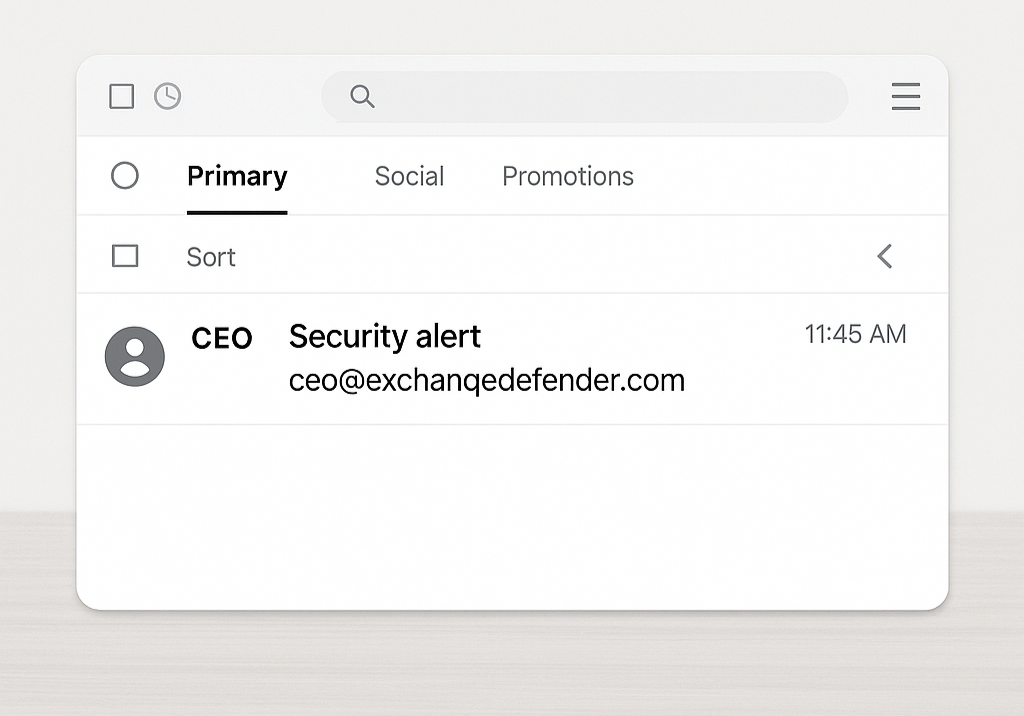Screen dimensions: 1024x716
Task: Click the CEO sender avatar icon
Action: (135, 356)
